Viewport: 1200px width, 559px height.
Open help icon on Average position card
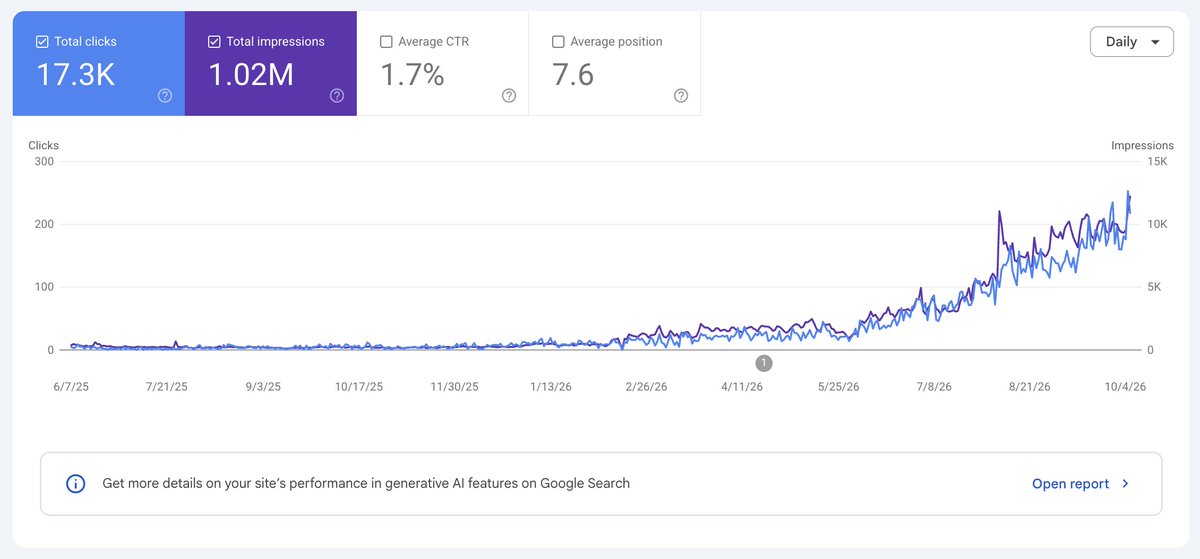[x=681, y=96]
